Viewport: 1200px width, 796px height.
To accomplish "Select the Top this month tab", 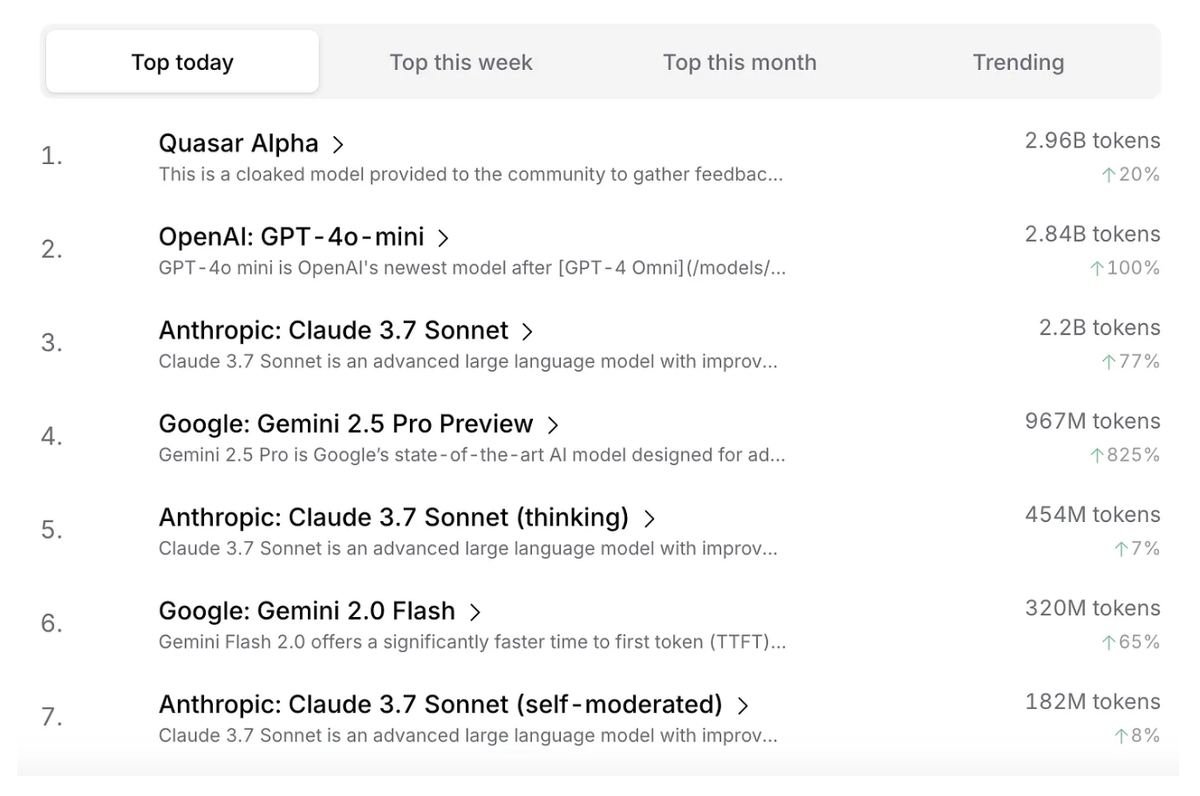I will [x=739, y=62].
